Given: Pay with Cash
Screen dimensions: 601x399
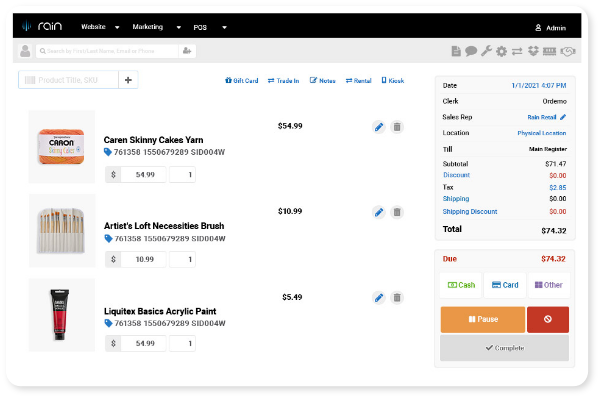Looking at the screenshot, I should [x=461, y=285].
